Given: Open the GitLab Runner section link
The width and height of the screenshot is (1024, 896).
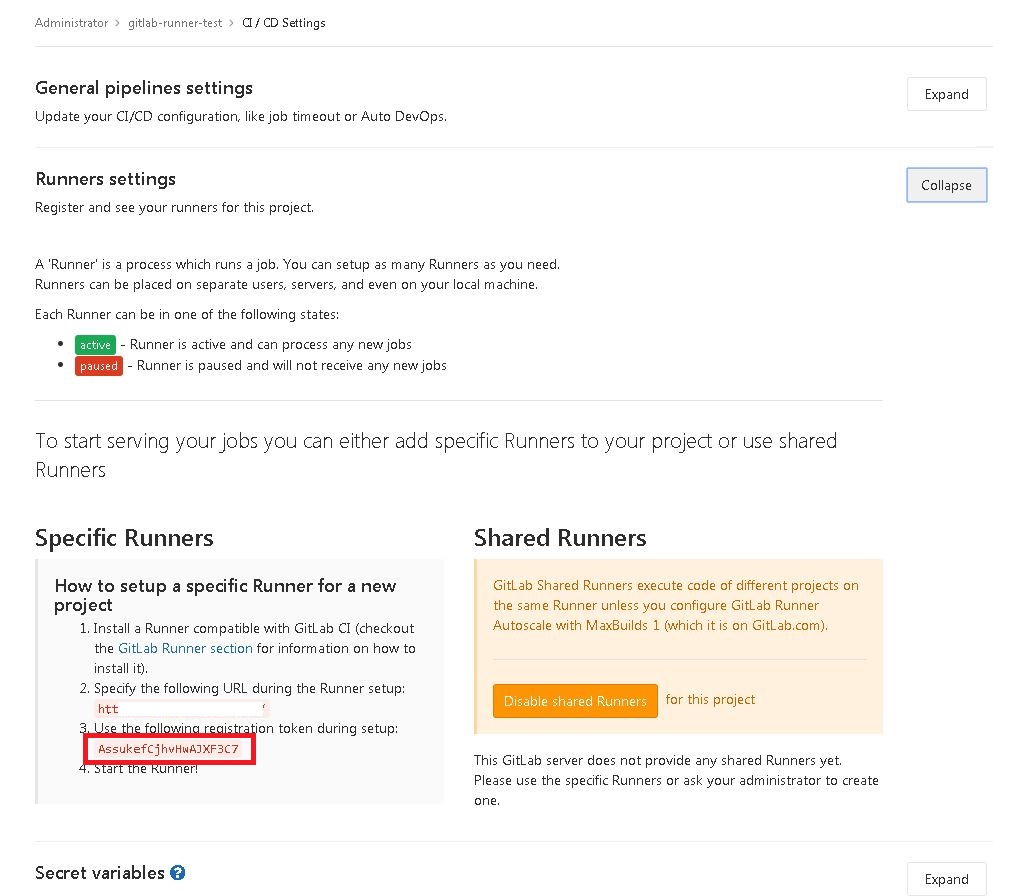Looking at the screenshot, I should pyautogui.click(x=185, y=648).
